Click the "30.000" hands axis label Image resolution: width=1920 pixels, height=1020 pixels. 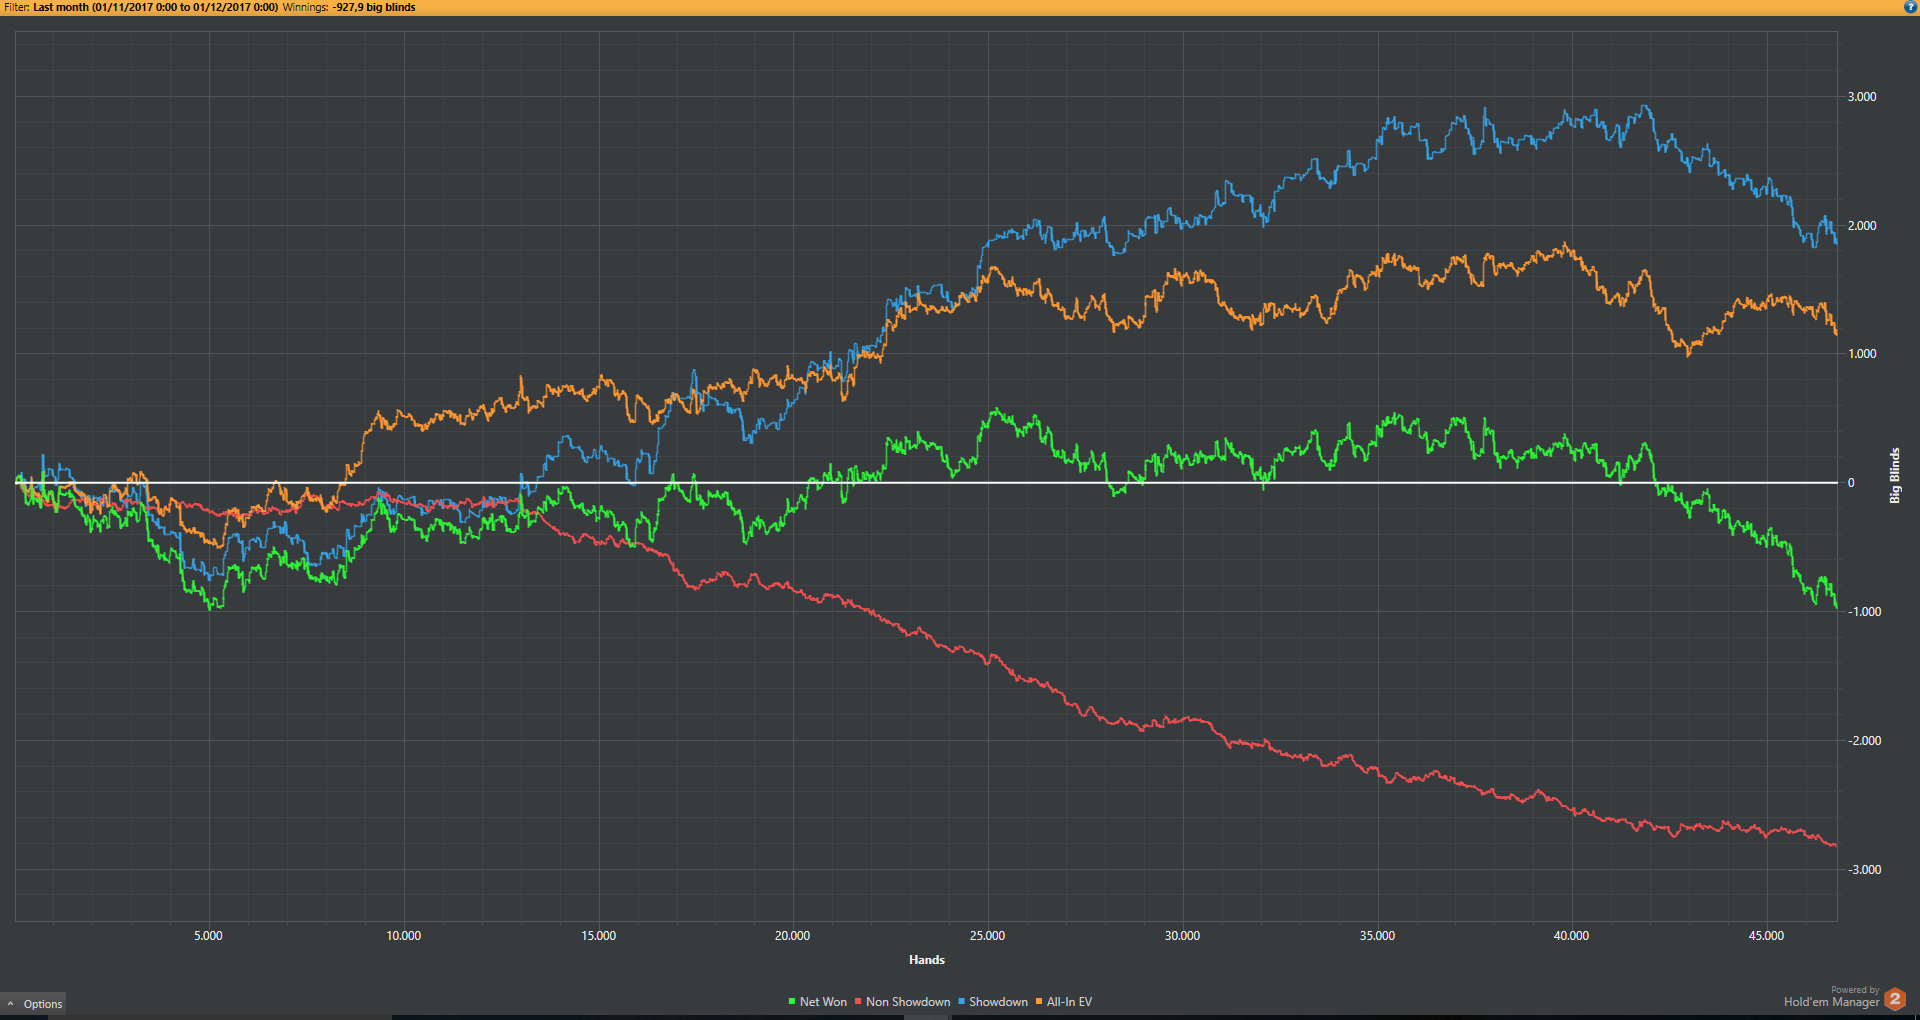pyautogui.click(x=1182, y=936)
